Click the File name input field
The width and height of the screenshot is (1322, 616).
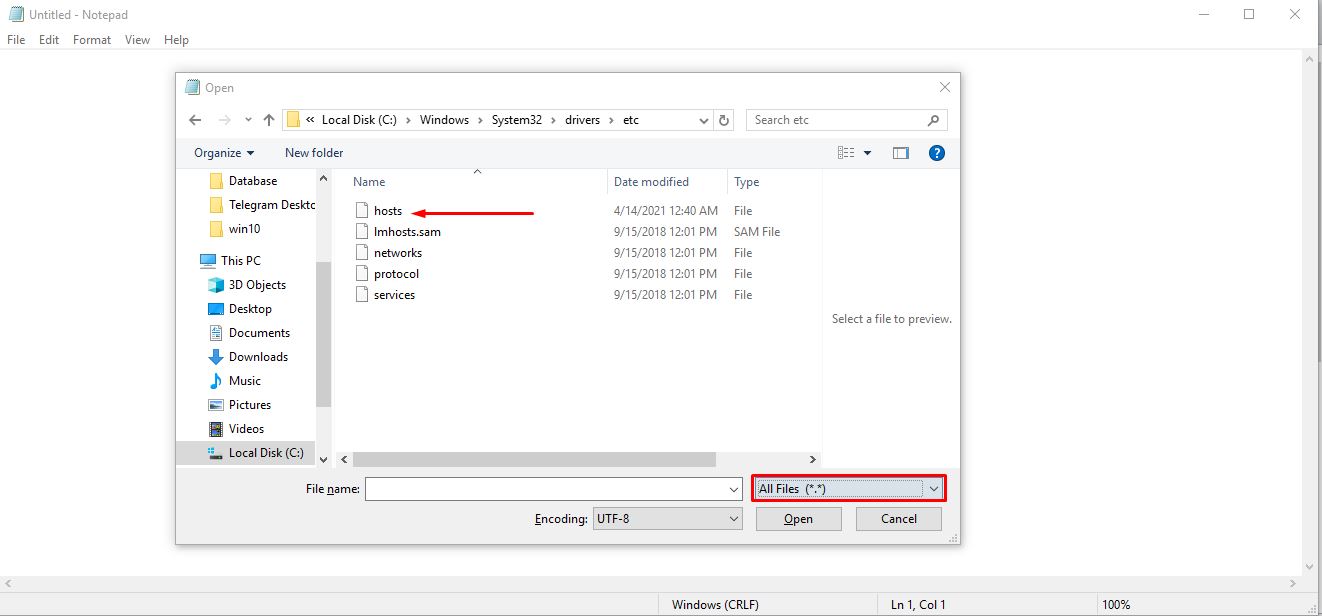(x=546, y=489)
